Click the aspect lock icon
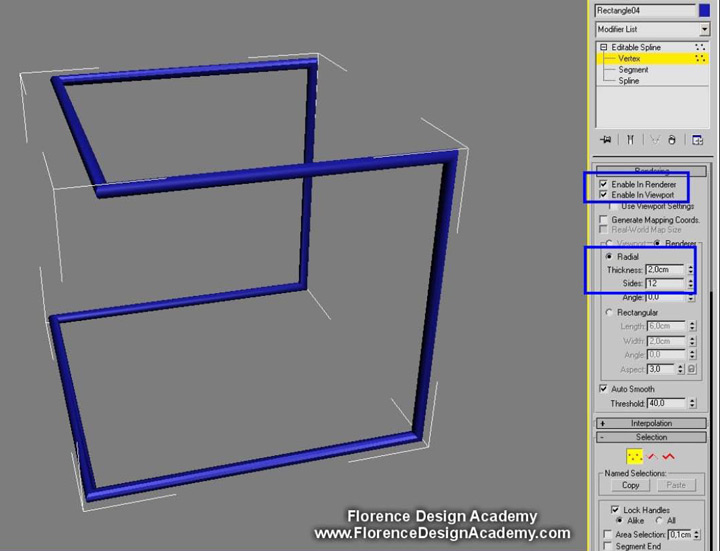Screen dimensions: 720x551 click(x=691, y=369)
